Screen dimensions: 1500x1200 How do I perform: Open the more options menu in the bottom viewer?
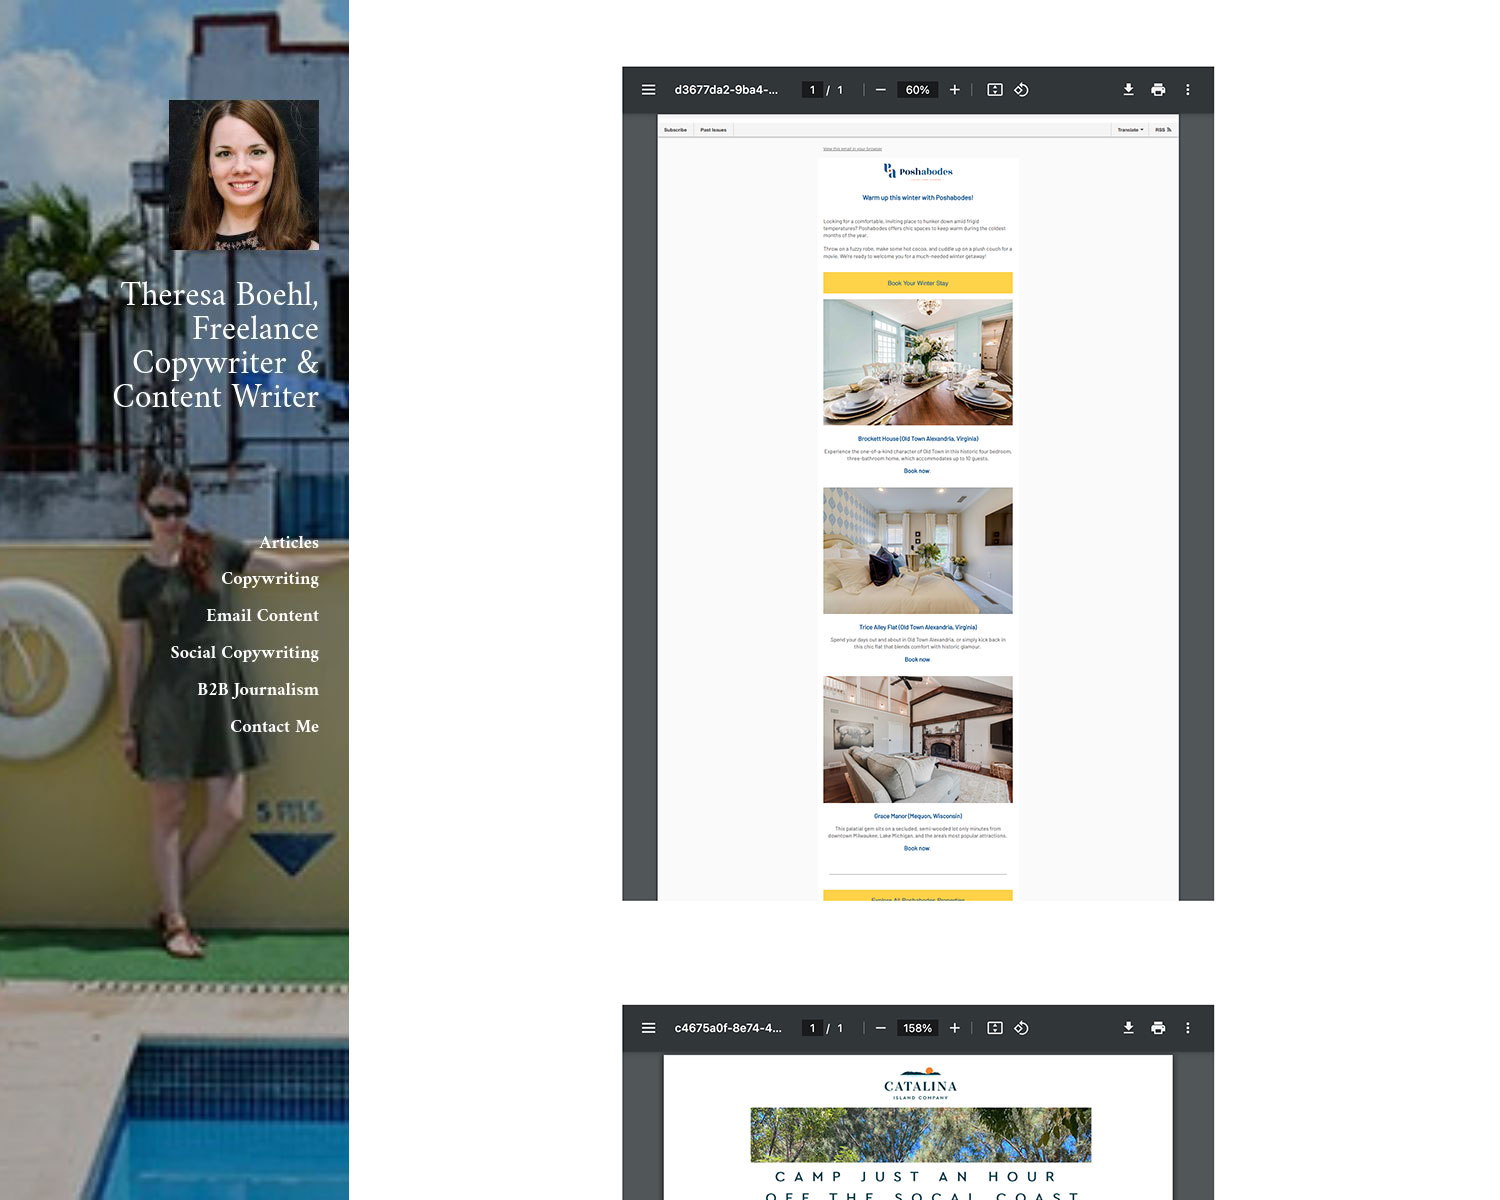click(1188, 1027)
